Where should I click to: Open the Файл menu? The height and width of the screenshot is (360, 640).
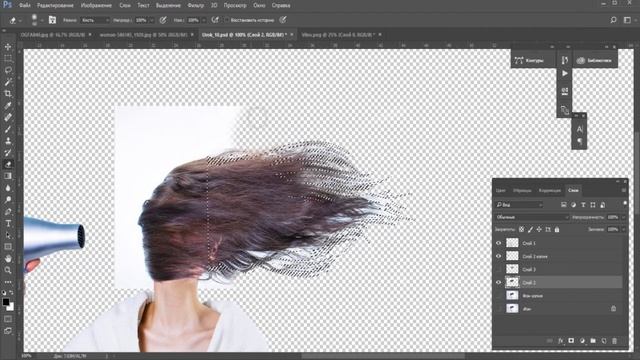click(24, 5)
